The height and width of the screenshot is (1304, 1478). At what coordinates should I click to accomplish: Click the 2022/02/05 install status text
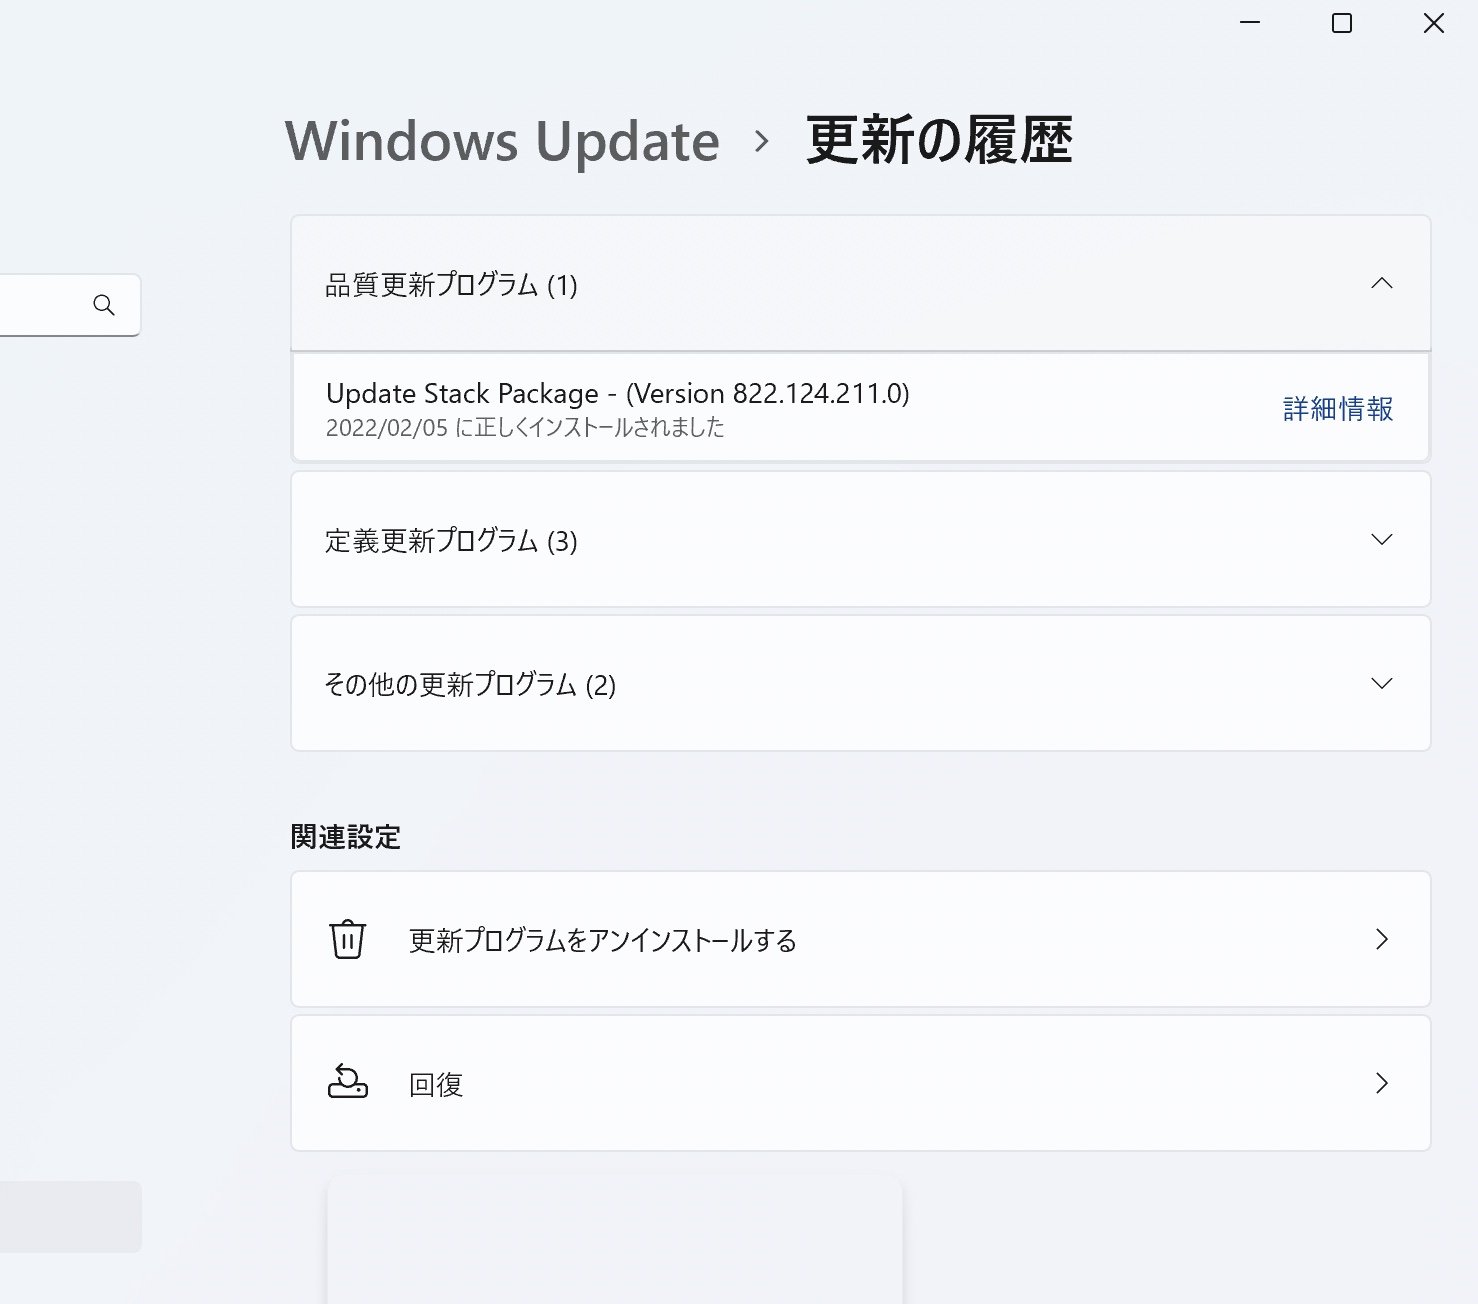[525, 427]
